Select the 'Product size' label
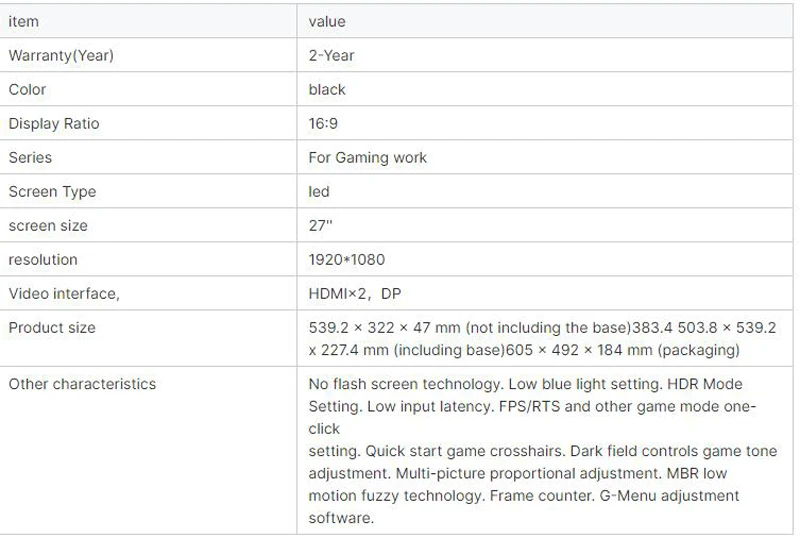Image resolution: width=800 pixels, height=538 pixels. [x=52, y=327]
